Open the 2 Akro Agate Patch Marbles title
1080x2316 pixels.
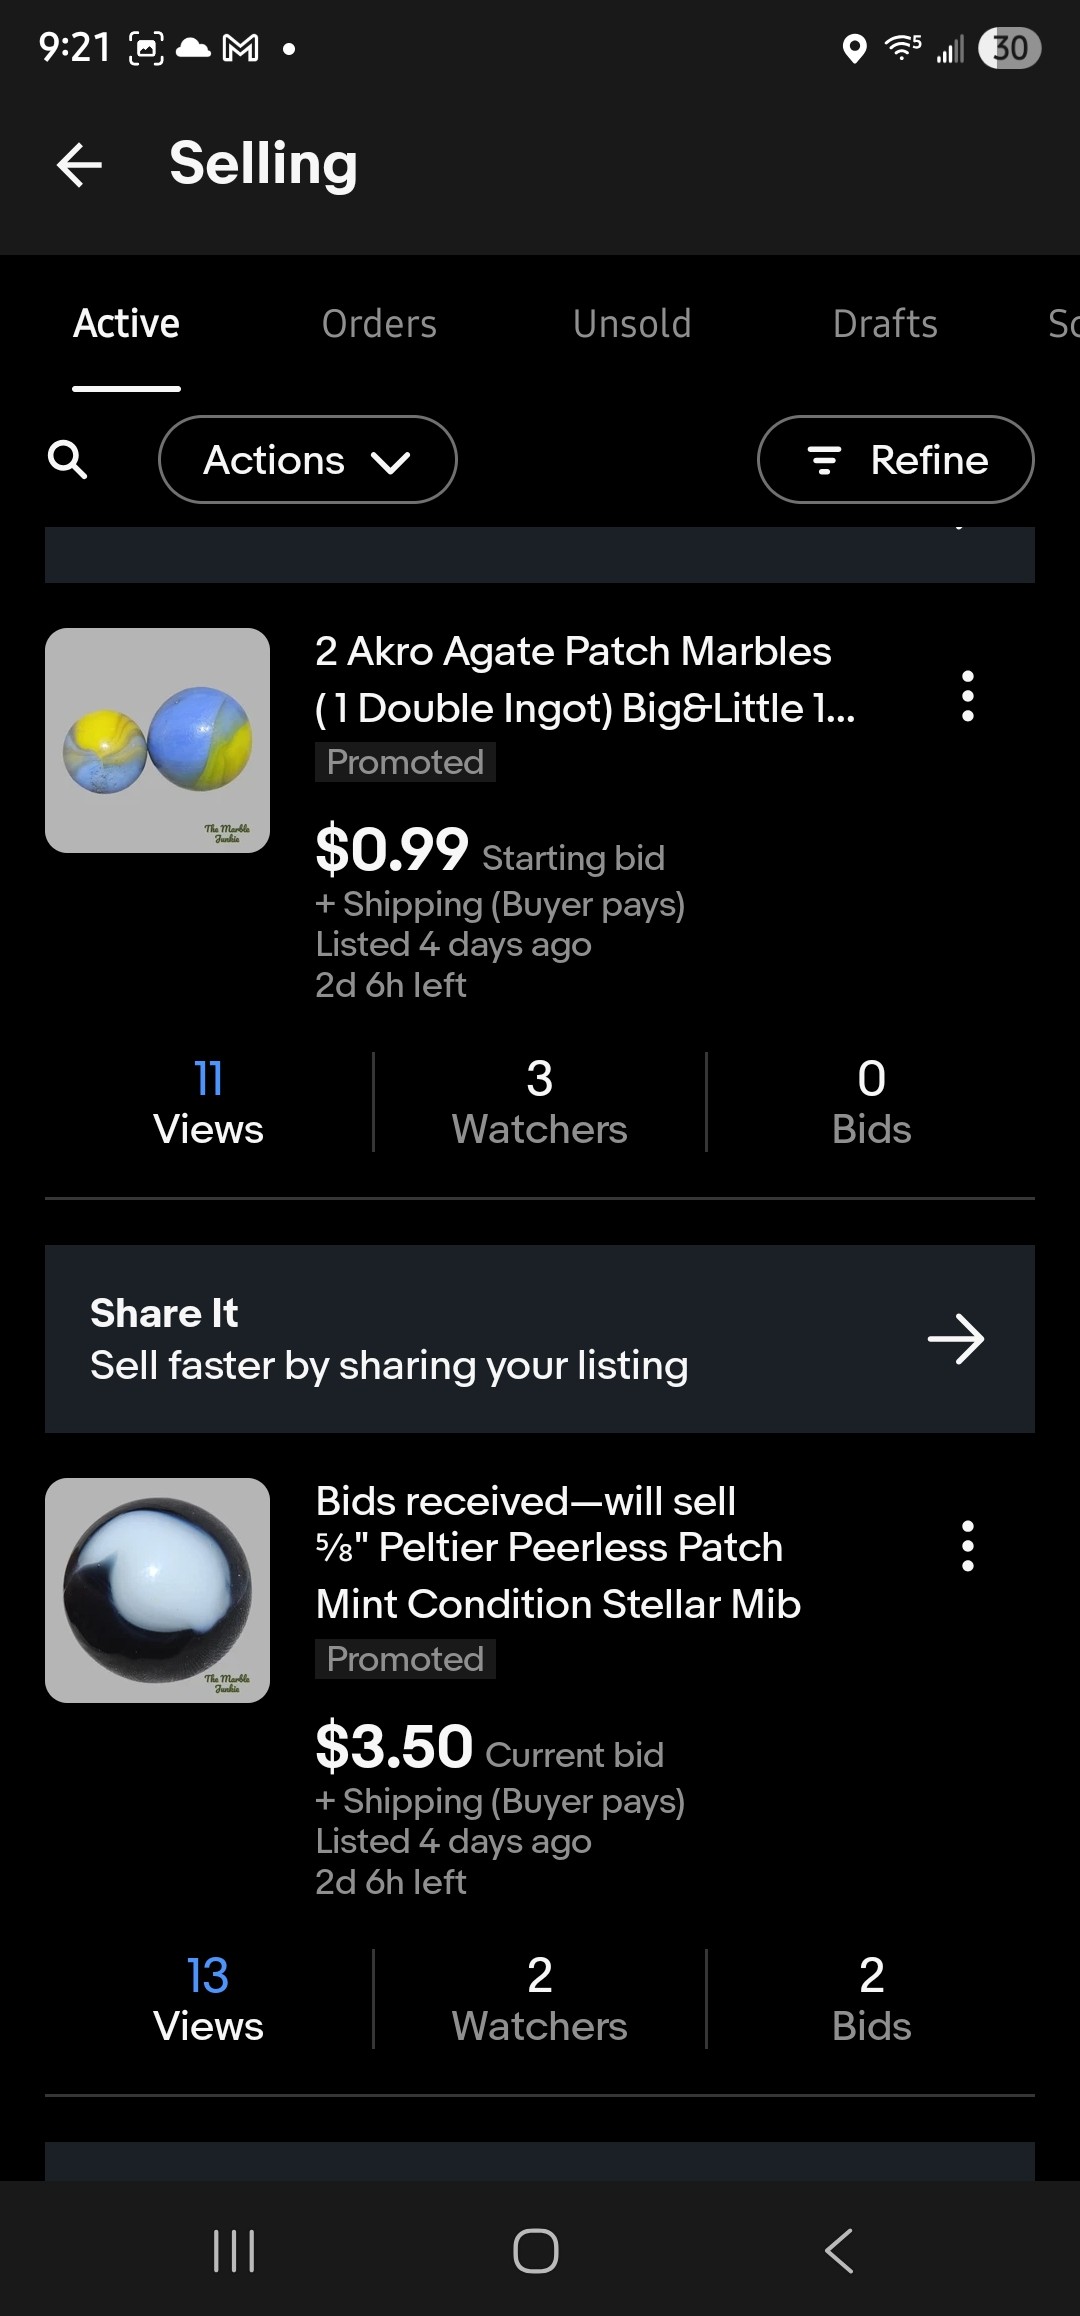pos(585,680)
